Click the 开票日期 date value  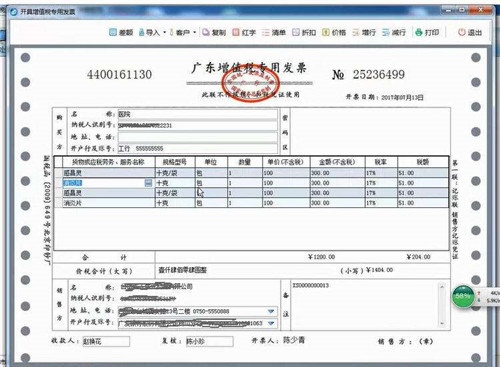pyautogui.click(x=402, y=97)
